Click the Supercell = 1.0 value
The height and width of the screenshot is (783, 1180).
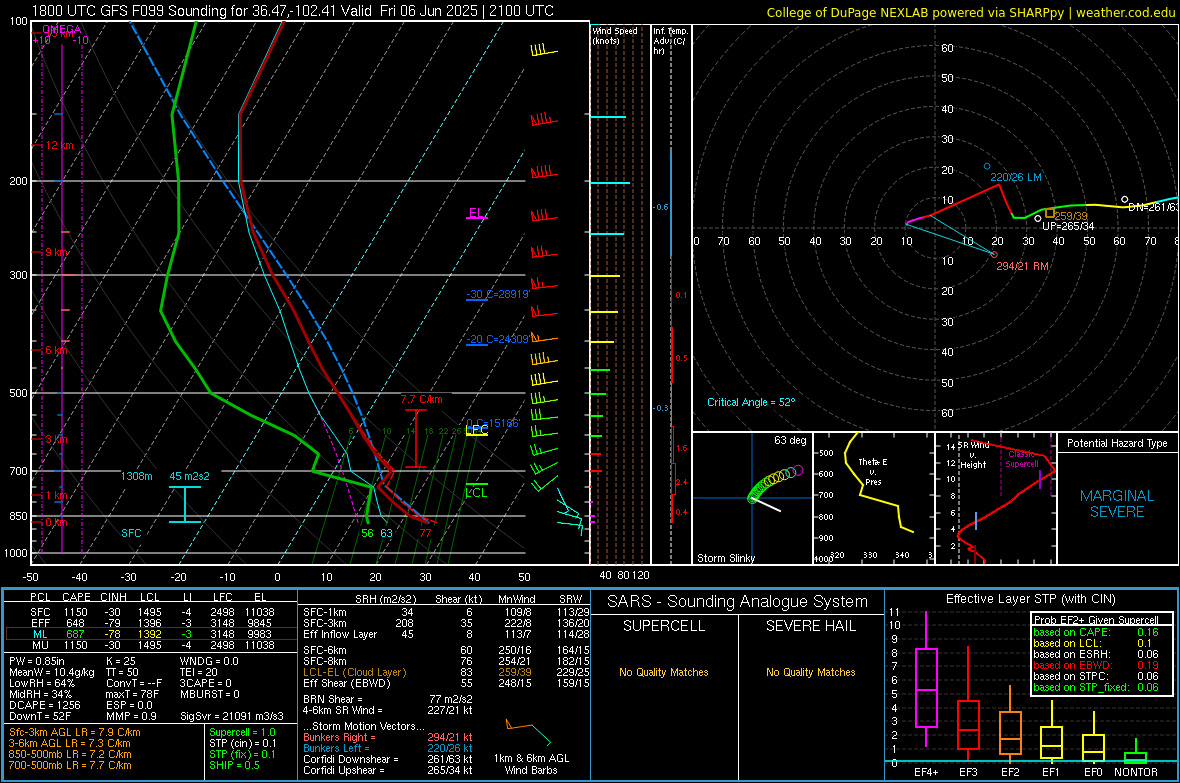pyautogui.click(x=242, y=733)
